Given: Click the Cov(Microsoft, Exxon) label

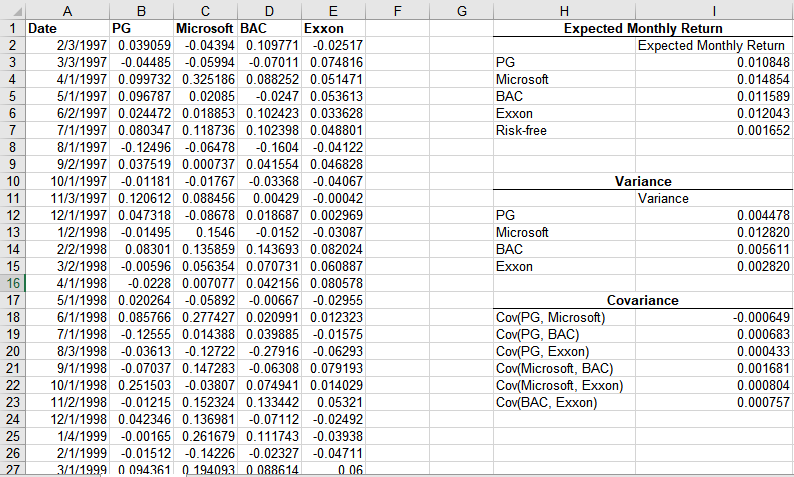Looking at the screenshot, I should pos(565,385).
